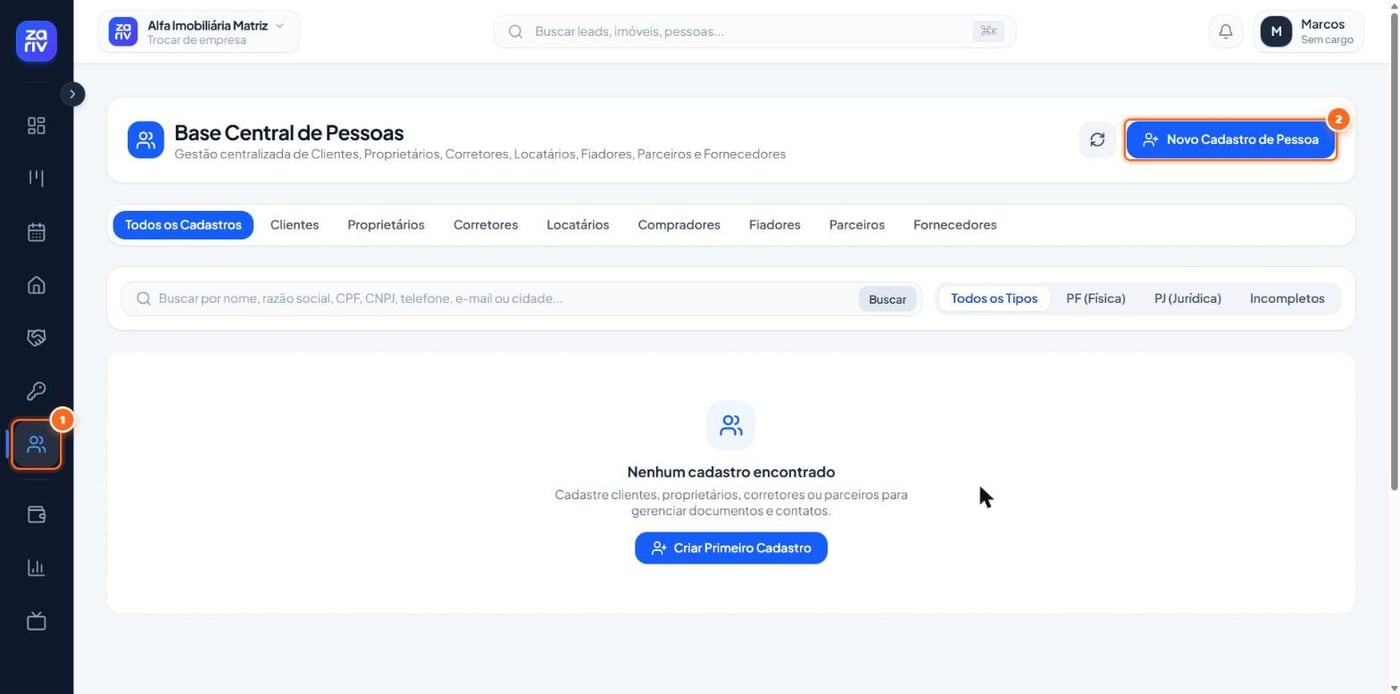Switch to Fornecedores tab
Image resolution: width=1400 pixels, height=694 pixels.
955,225
